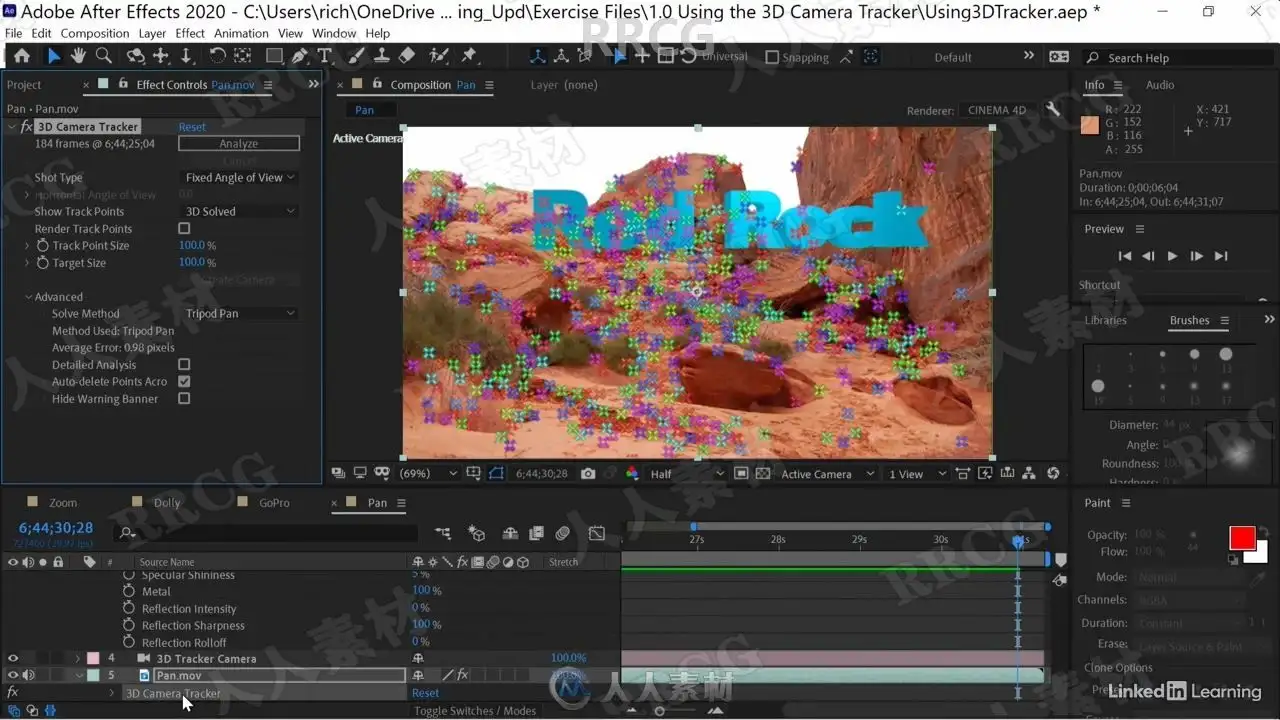The height and width of the screenshot is (720, 1280).
Task: Open the Shot Type dropdown
Action: point(240,178)
